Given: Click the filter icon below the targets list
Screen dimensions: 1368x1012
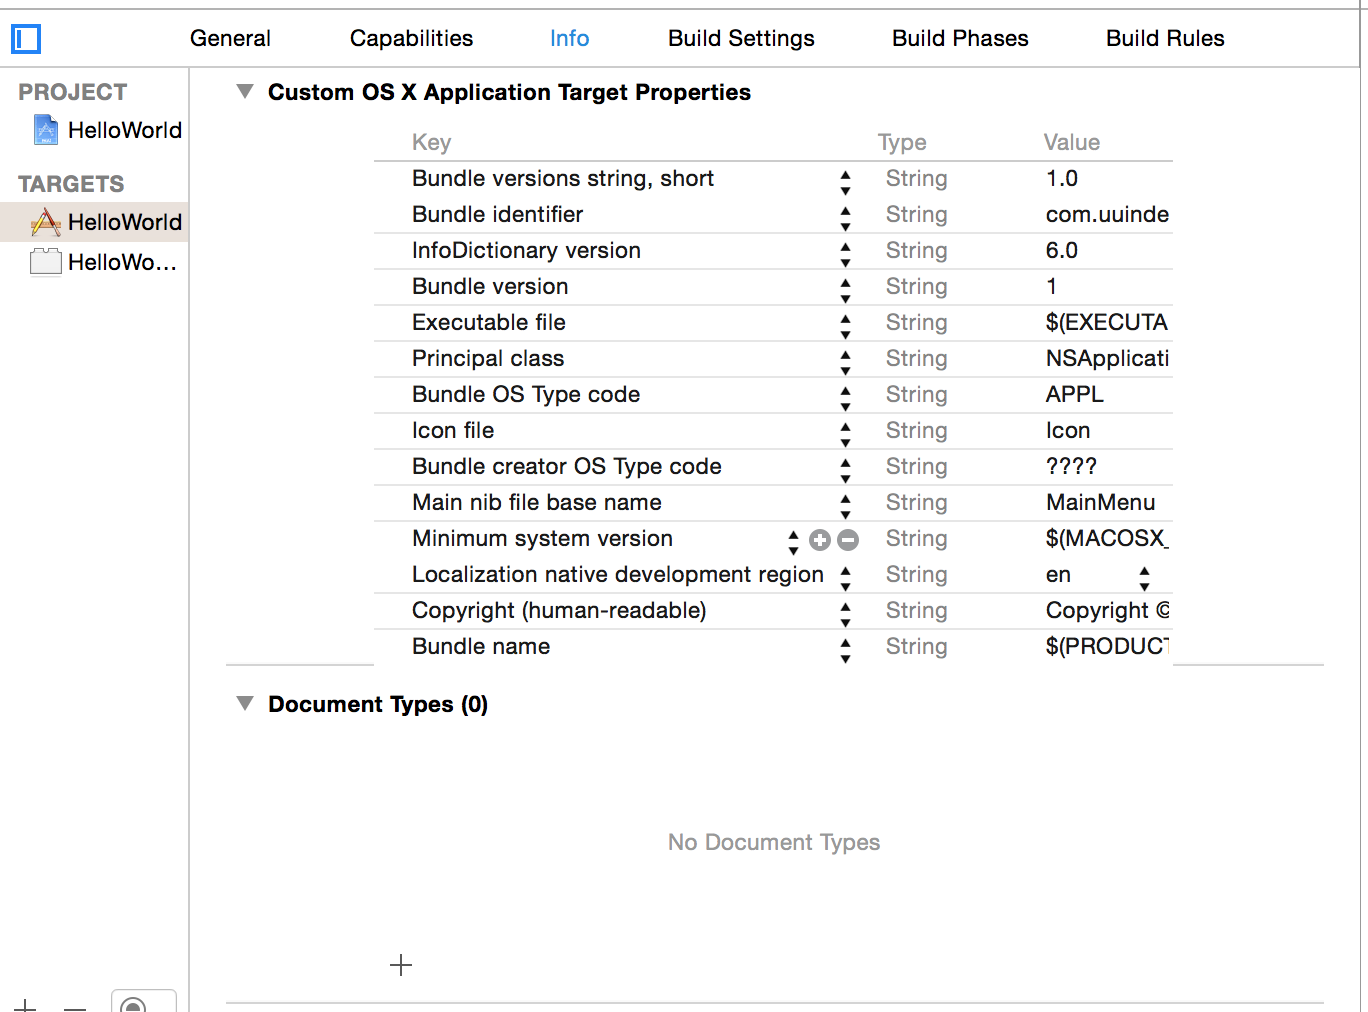Looking at the screenshot, I should 133,1003.
